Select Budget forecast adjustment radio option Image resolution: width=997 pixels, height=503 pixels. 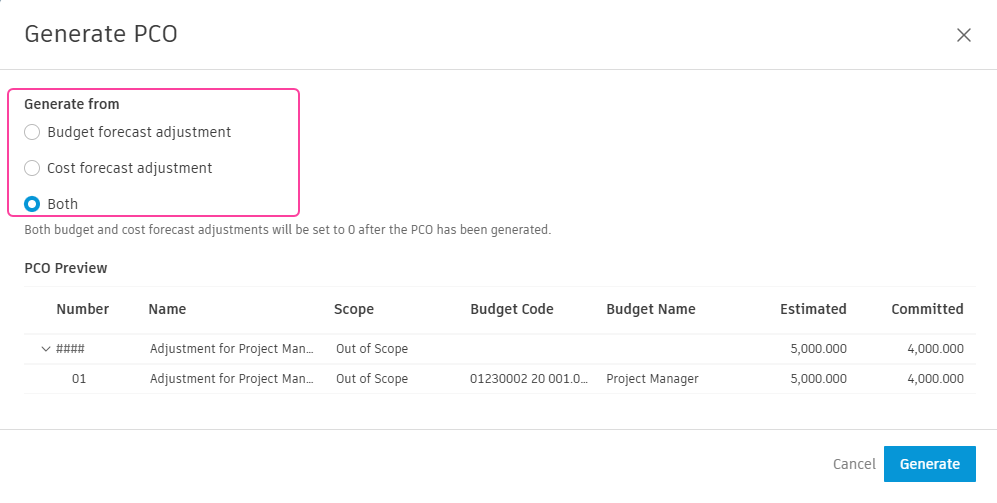pos(32,132)
